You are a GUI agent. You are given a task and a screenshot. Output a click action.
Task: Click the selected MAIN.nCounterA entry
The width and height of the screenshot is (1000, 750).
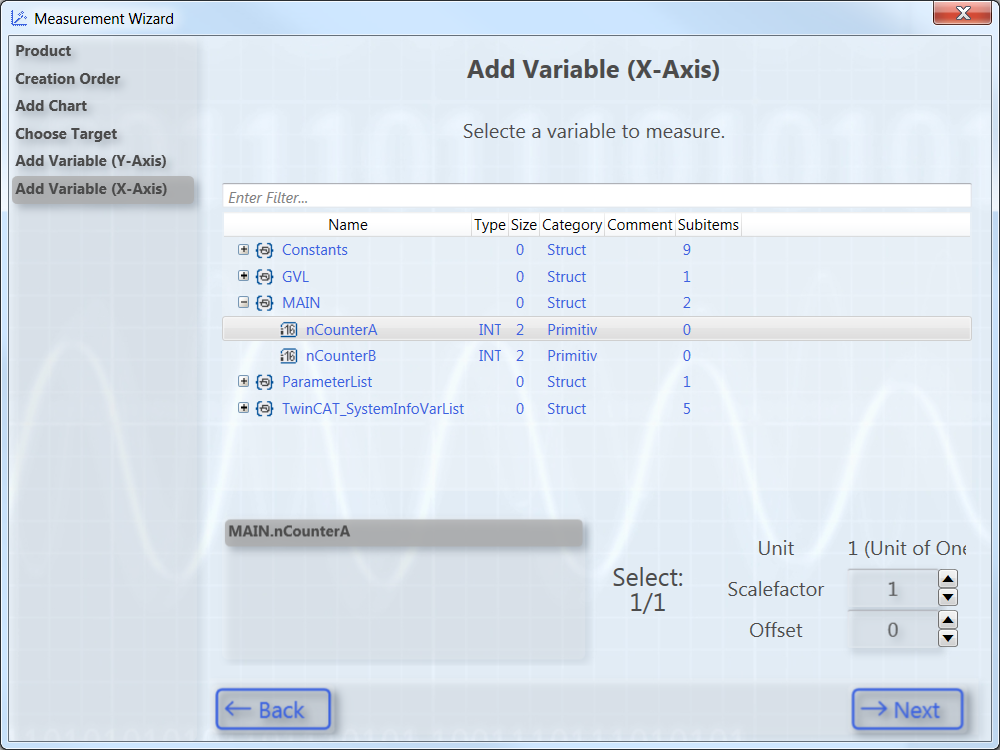(404, 533)
